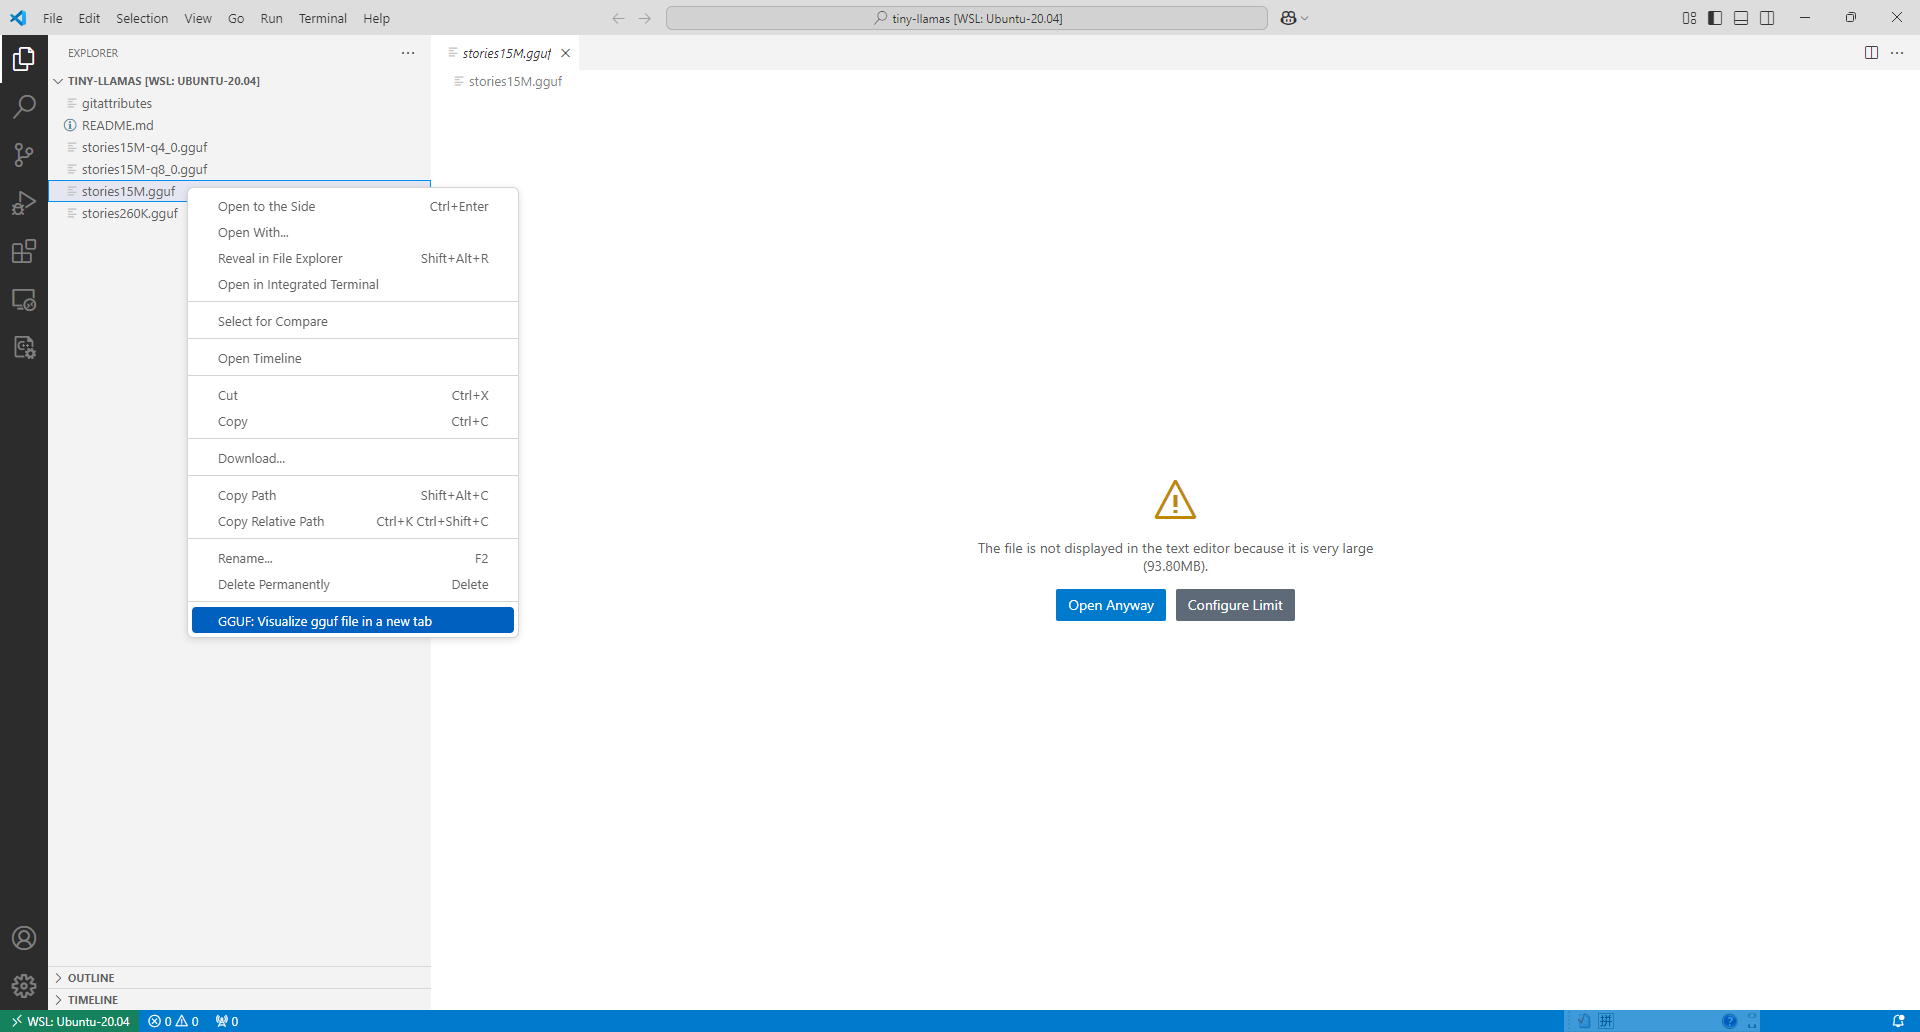The height and width of the screenshot is (1032, 1920).
Task: Open editor More Actions ellipsis
Action: click(x=1897, y=53)
